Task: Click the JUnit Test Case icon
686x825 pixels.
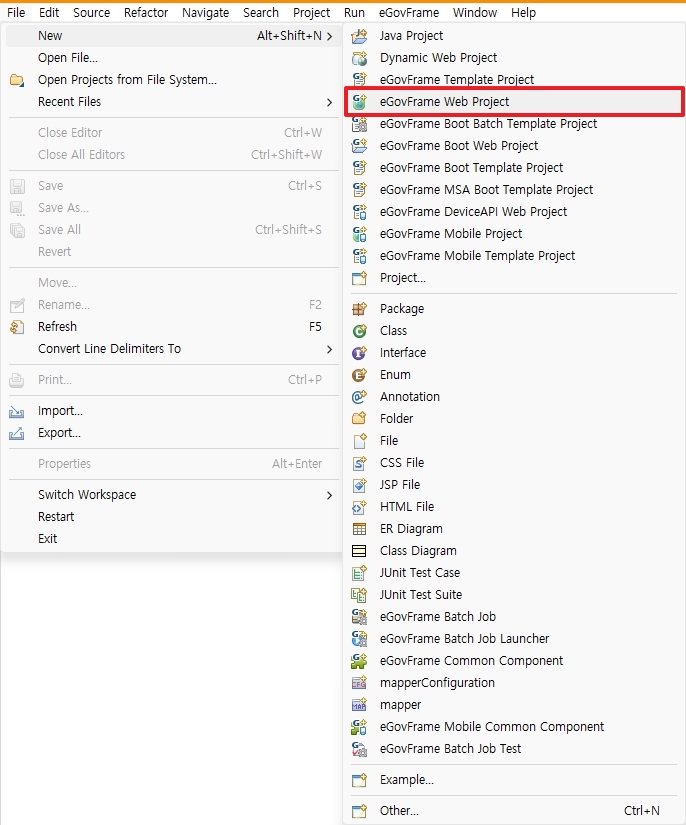Action: [x=359, y=573]
